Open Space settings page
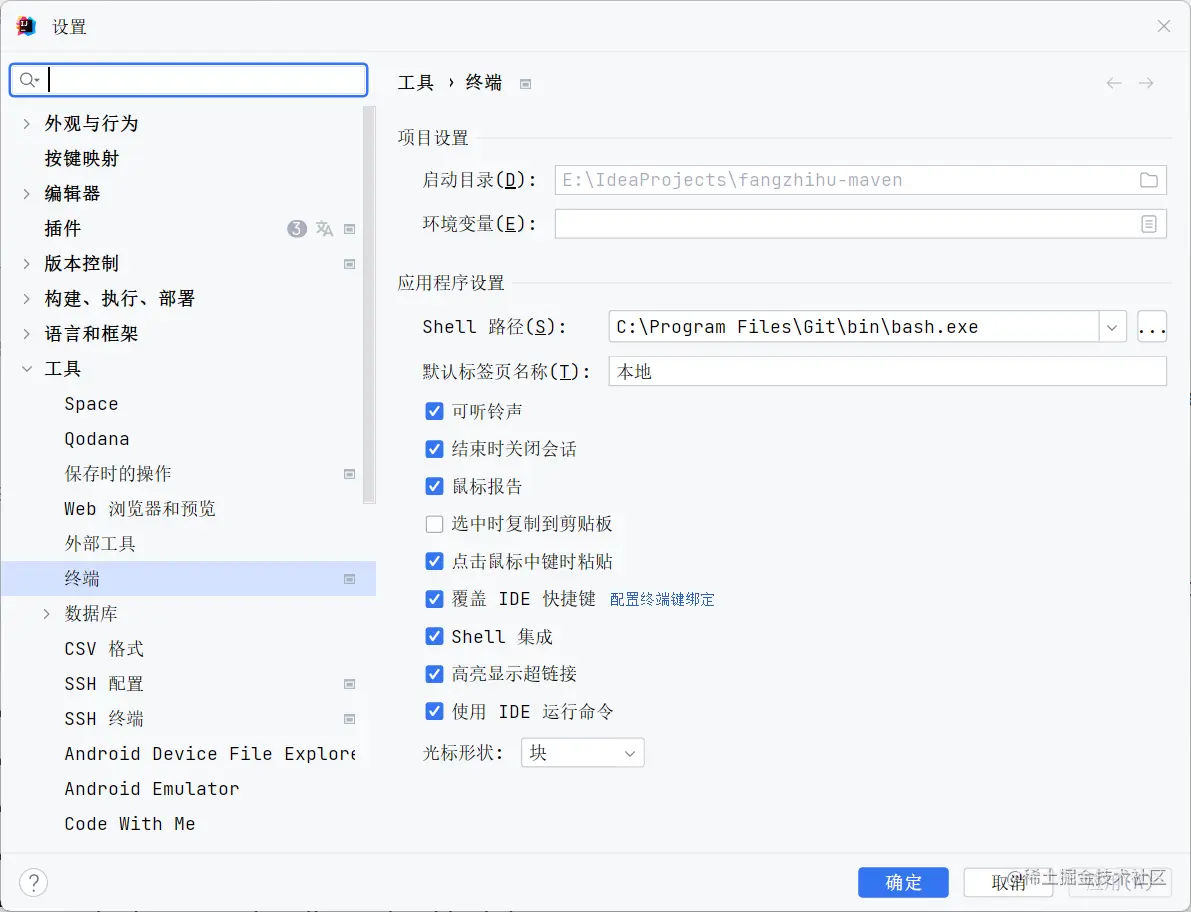The height and width of the screenshot is (912, 1191). click(x=91, y=404)
